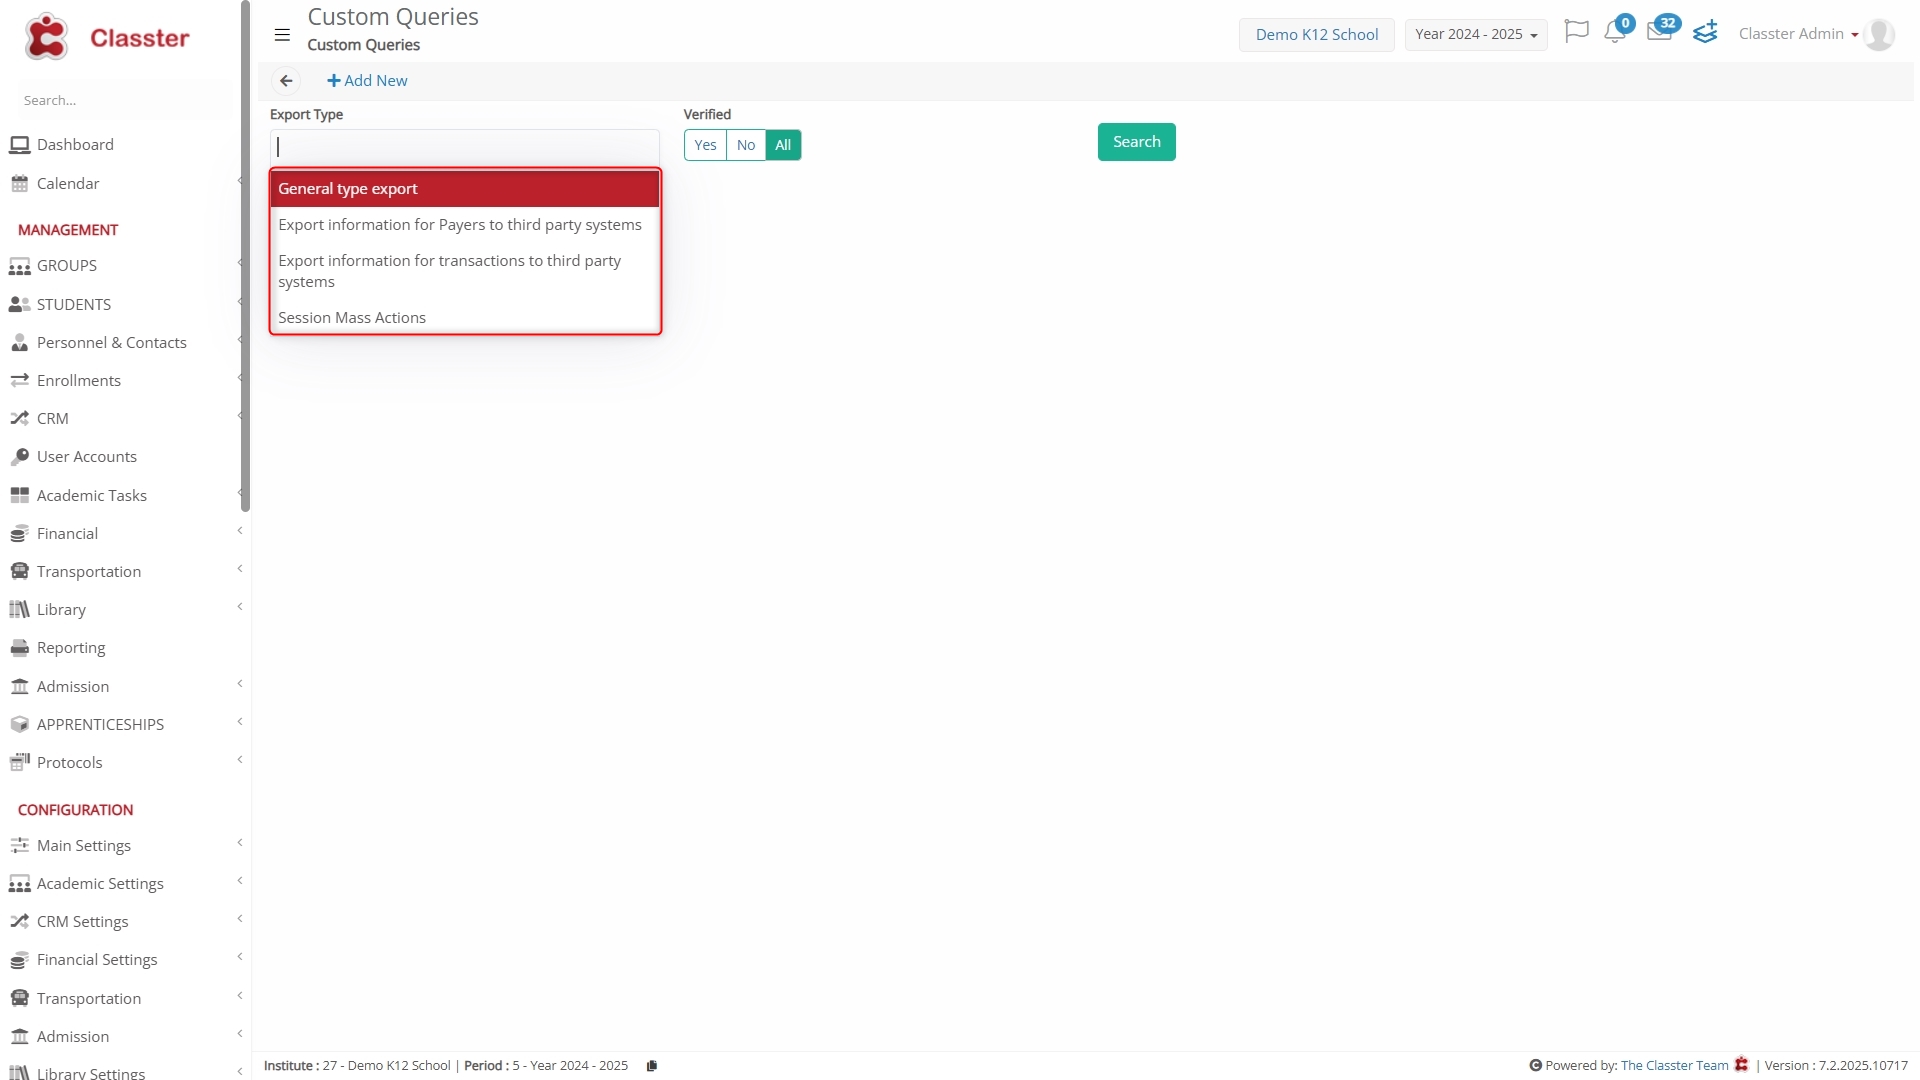Click the User Accounts key icon

19,457
